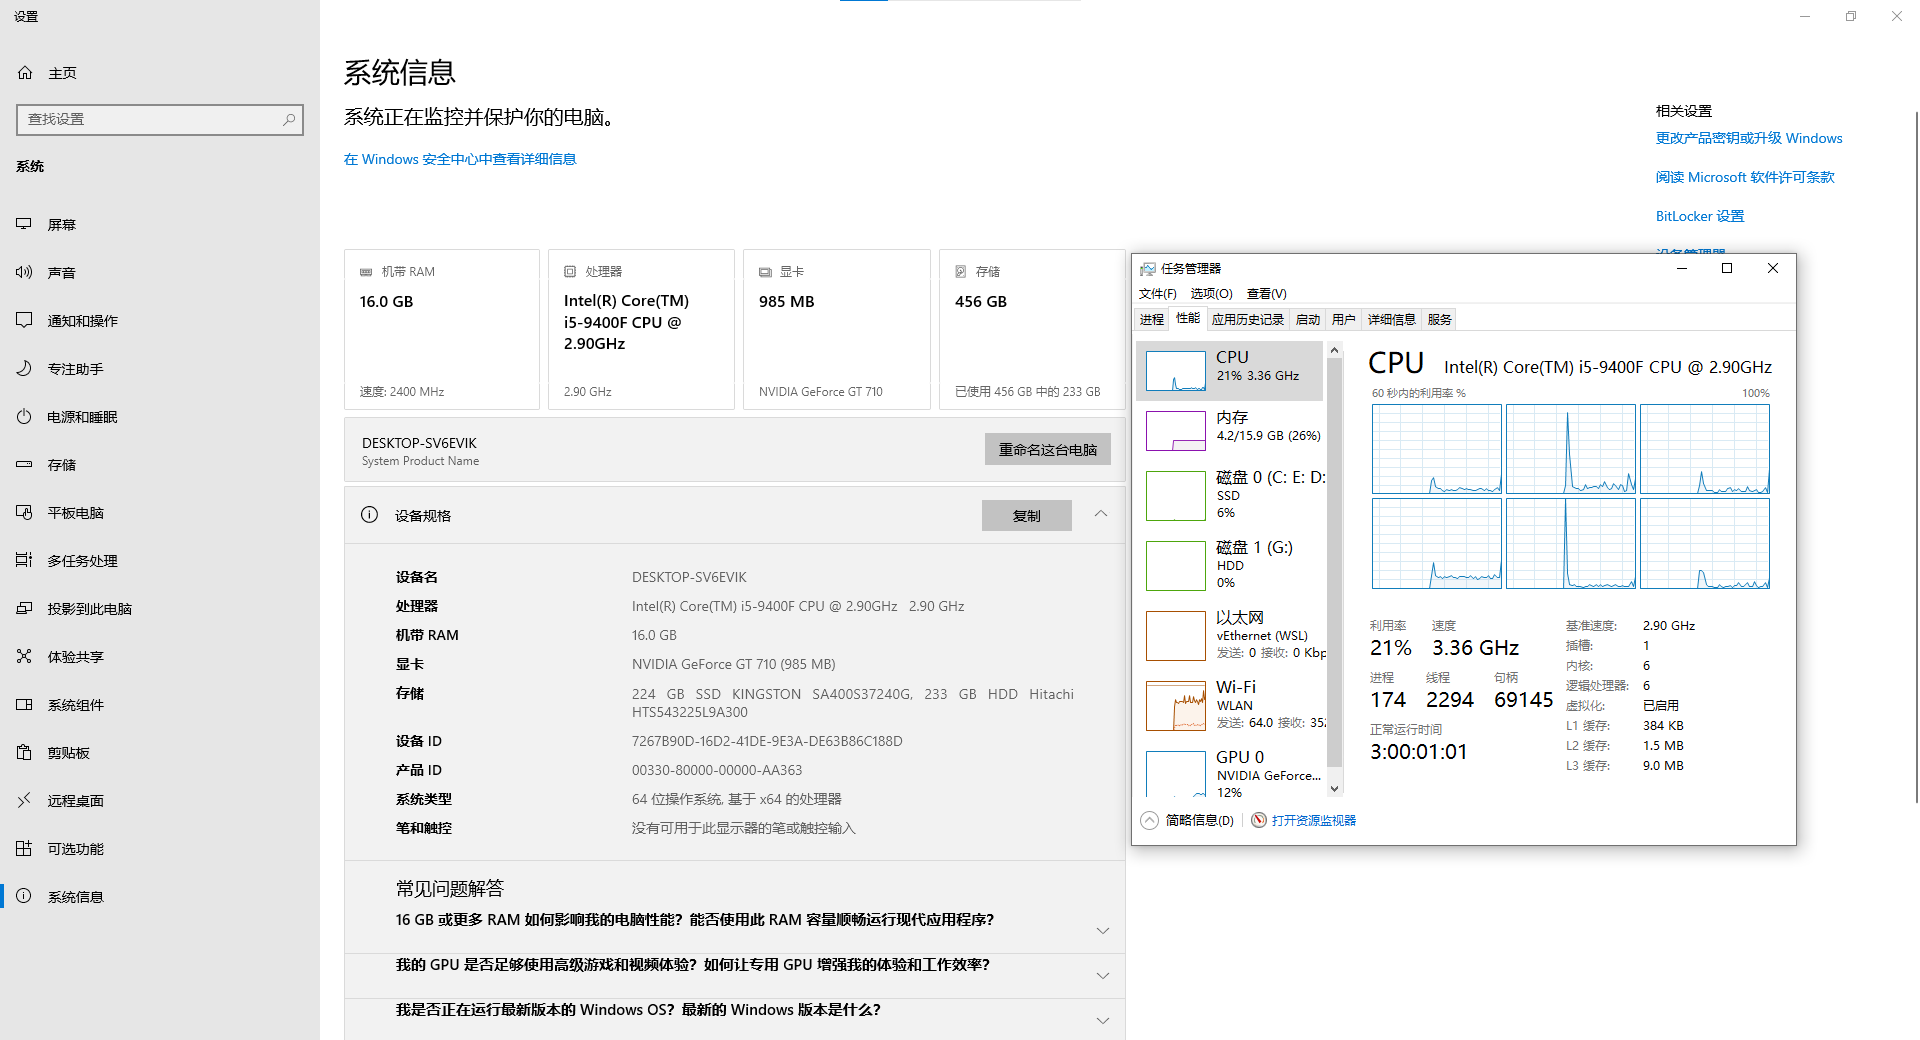Switch to the 进程 tab in Task Manager
This screenshot has height=1040, width=1920.
pyautogui.click(x=1151, y=319)
